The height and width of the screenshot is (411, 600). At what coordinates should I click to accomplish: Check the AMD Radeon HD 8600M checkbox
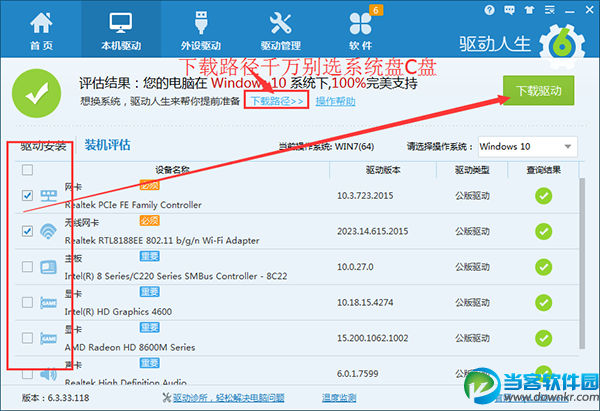point(27,338)
